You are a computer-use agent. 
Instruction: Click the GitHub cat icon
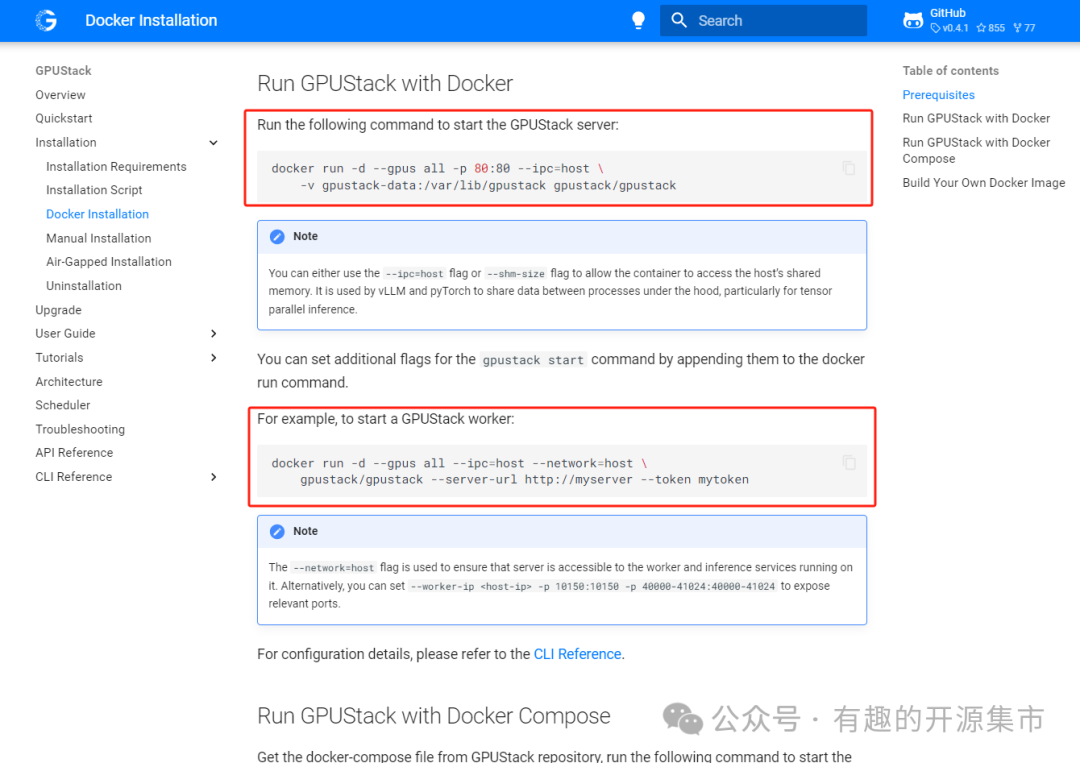pyautogui.click(x=913, y=21)
